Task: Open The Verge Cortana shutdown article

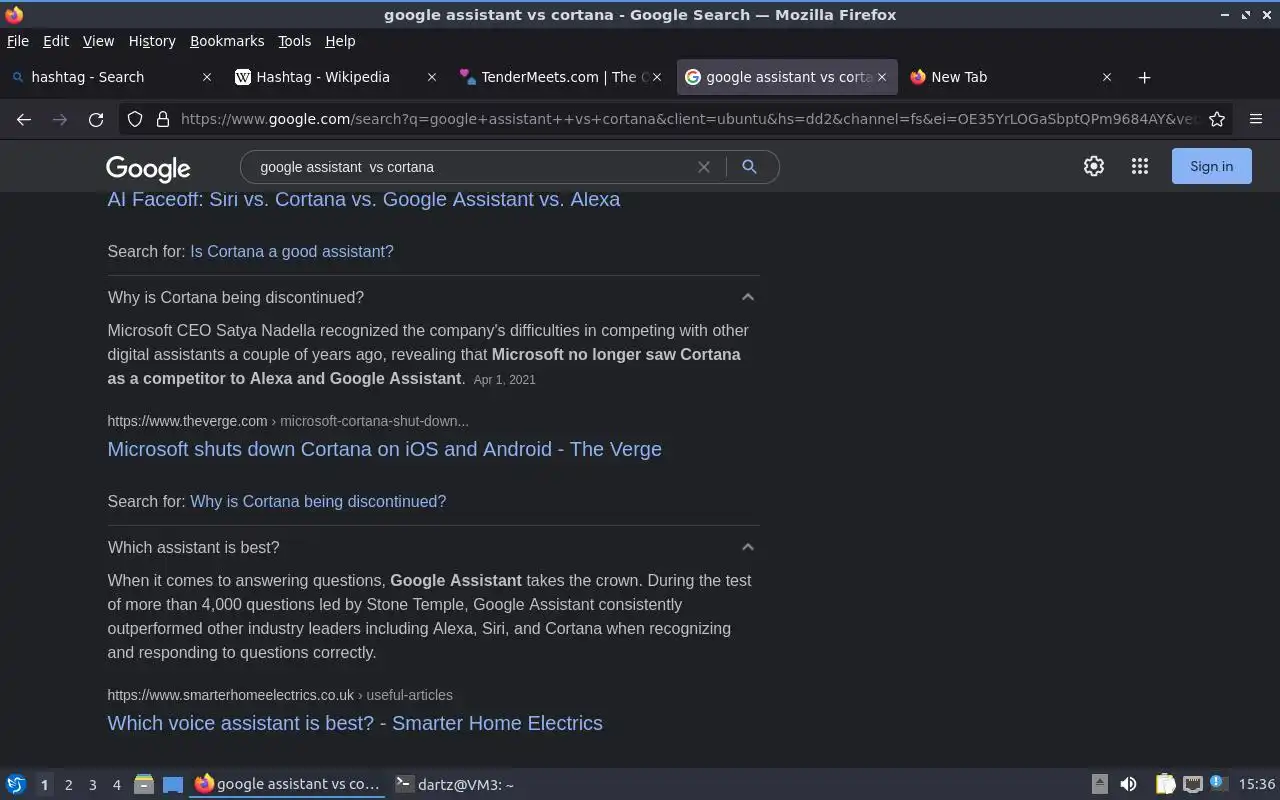Action: [385, 449]
